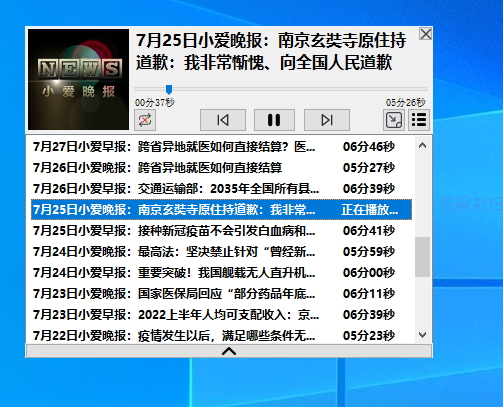Click the playlist scrollbar thumb
This screenshot has height=407, width=503.
(x=422, y=257)
